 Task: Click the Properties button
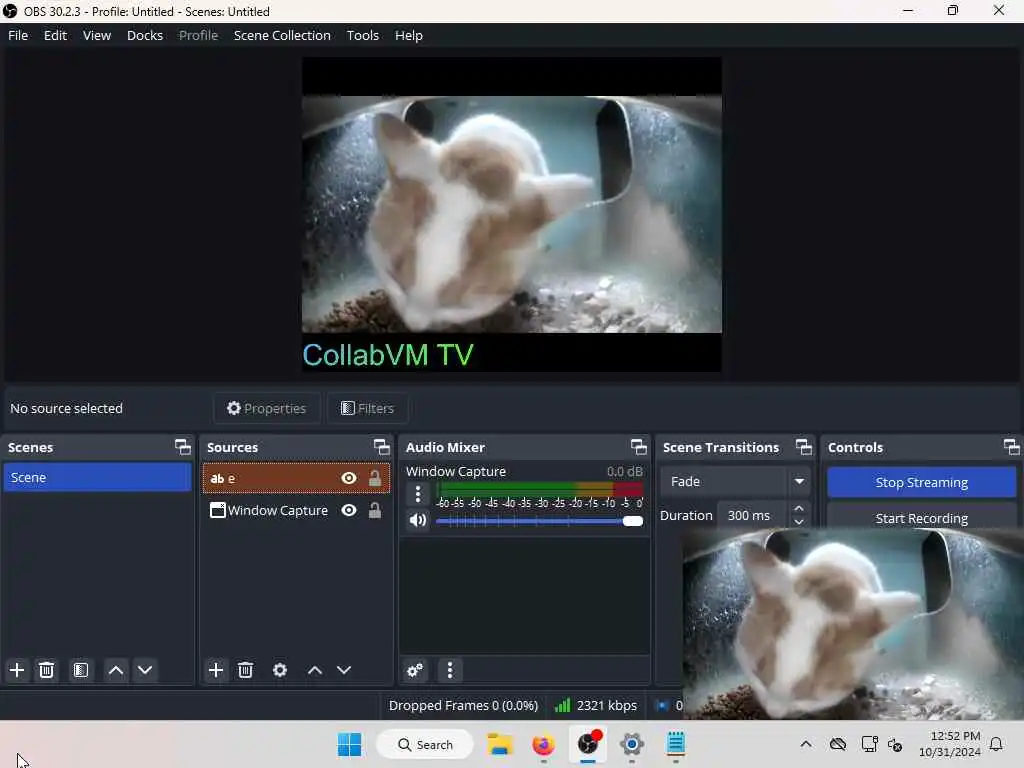[266, 408]
